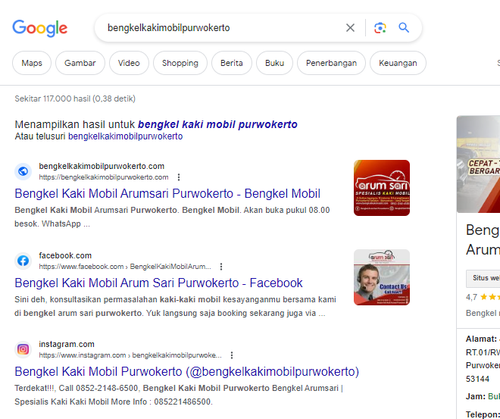The width and height of the screenshot is (500, 419).
Task: Click globe favicon of bengkelkakimobilpurwokerto.com
Action: tap(23, 171)
